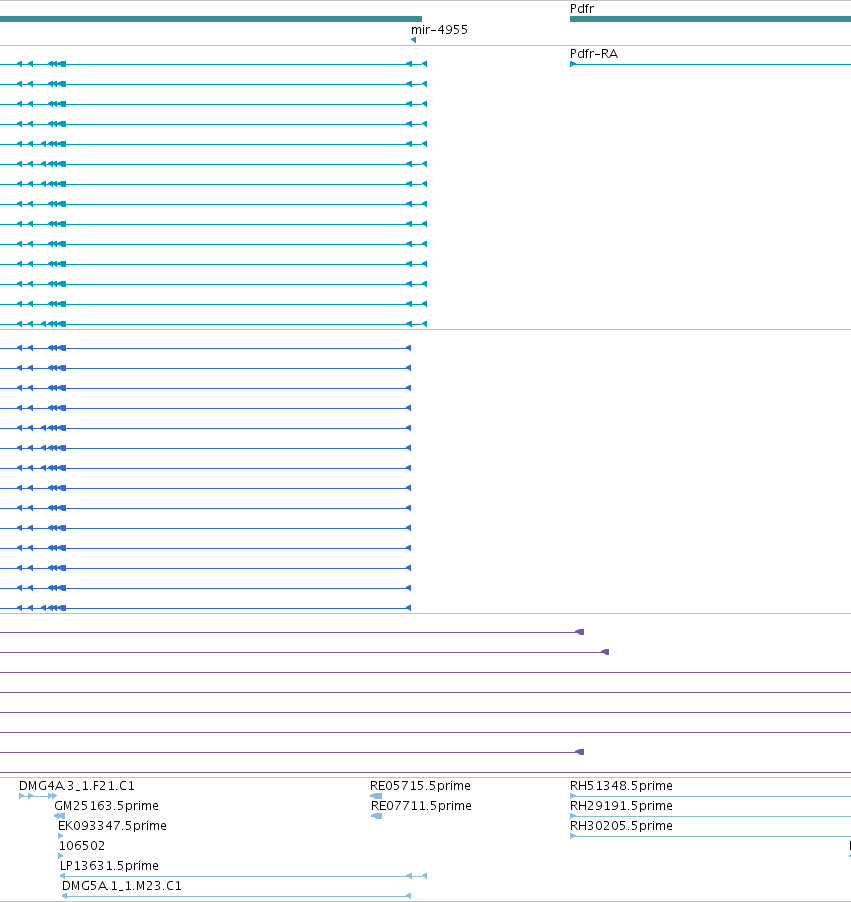Click the Pdfr gene span bar
The width and height of the screenshot is (851, 902).
(710, 19)
